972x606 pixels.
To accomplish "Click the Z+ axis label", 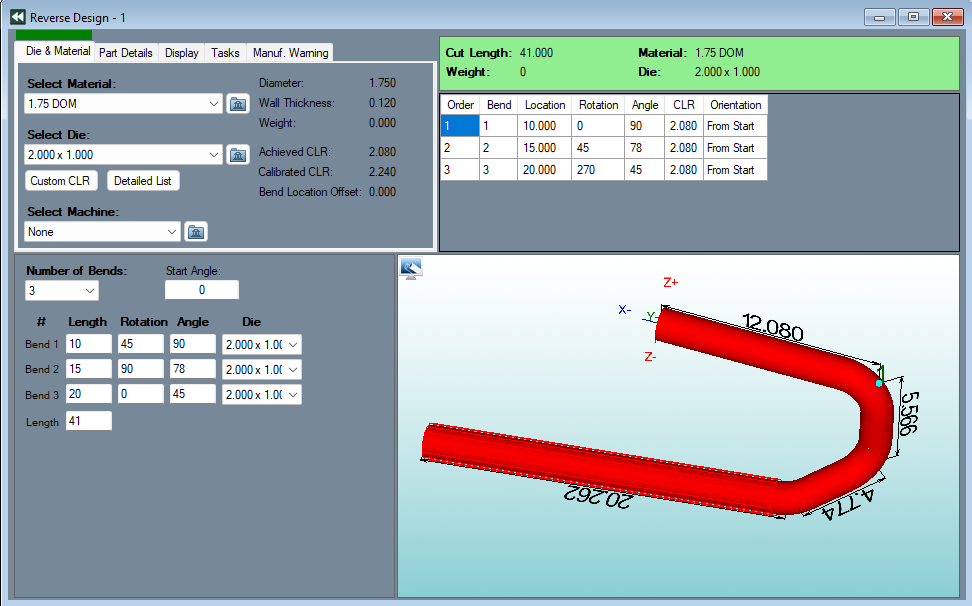I will pyautogui.click(x=671, y=283).
